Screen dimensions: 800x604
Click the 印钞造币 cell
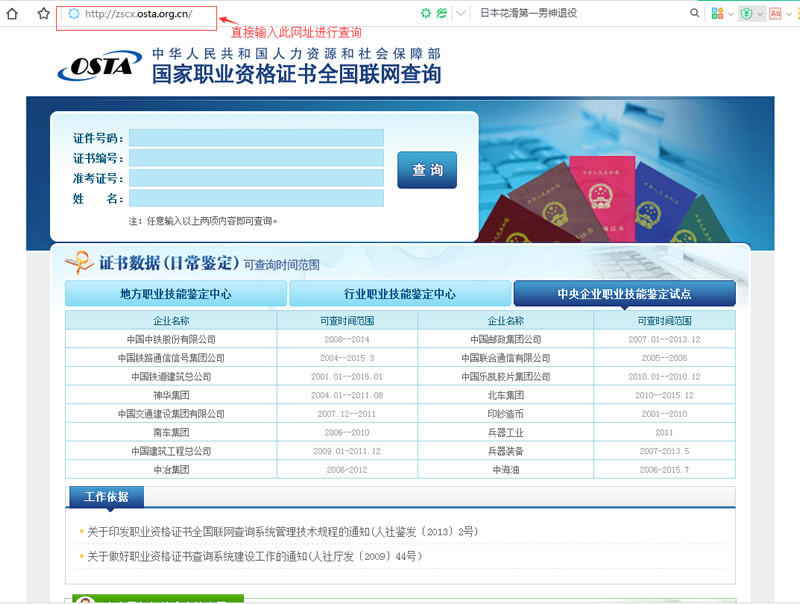[506, 414]
